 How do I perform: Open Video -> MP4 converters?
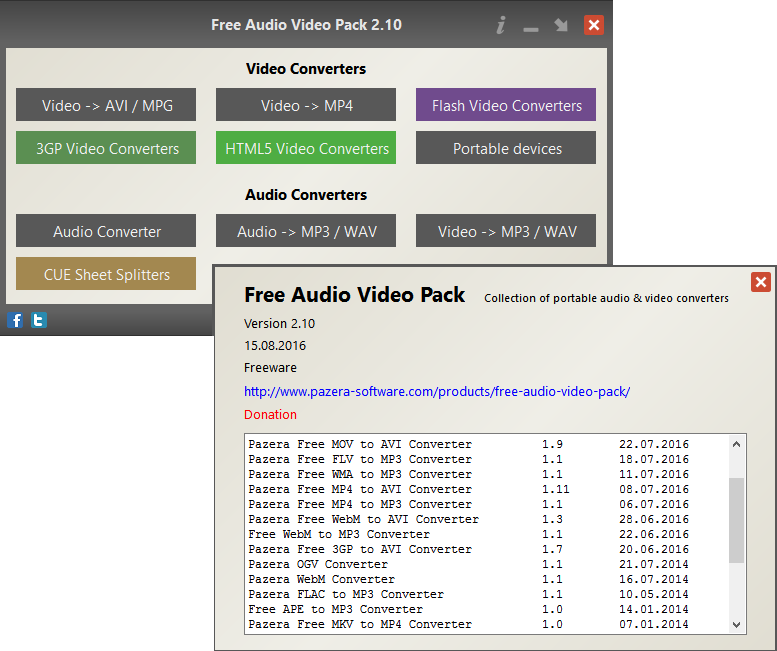coord(306,105)
